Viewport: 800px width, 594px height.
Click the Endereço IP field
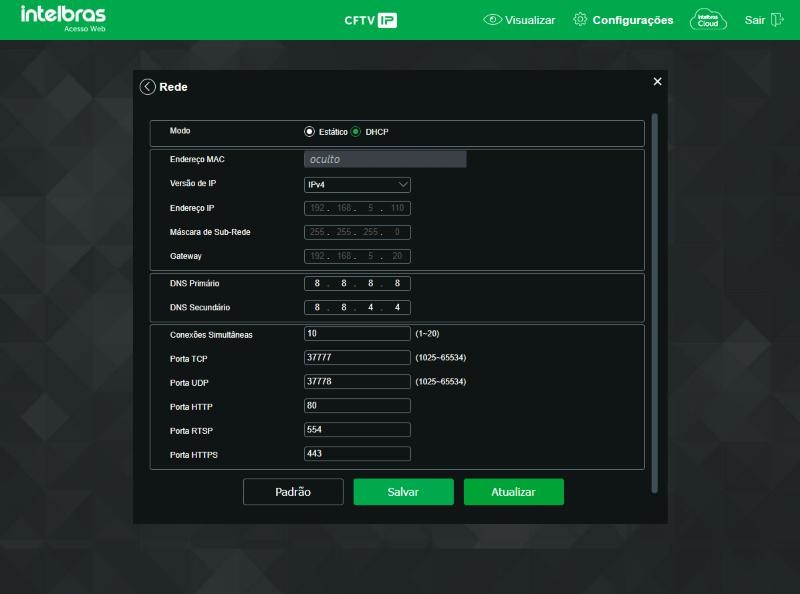pos(357,208)
